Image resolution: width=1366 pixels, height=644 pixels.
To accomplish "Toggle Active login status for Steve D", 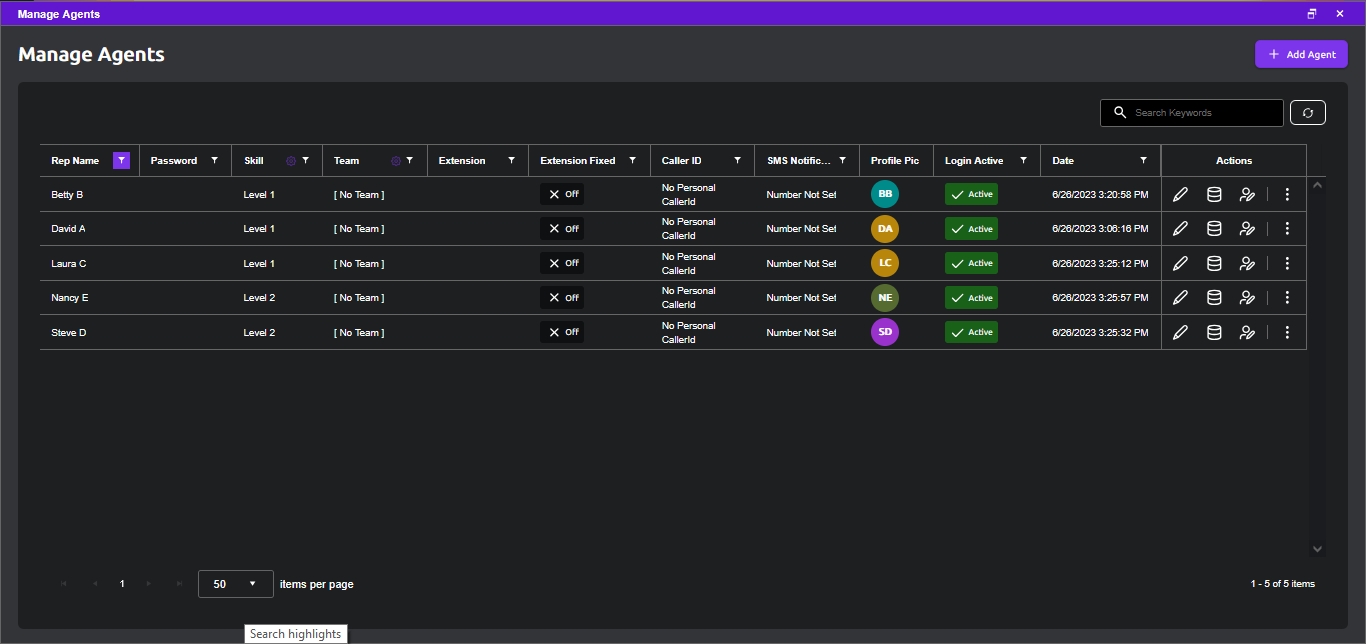I will (x=971, y=332).
